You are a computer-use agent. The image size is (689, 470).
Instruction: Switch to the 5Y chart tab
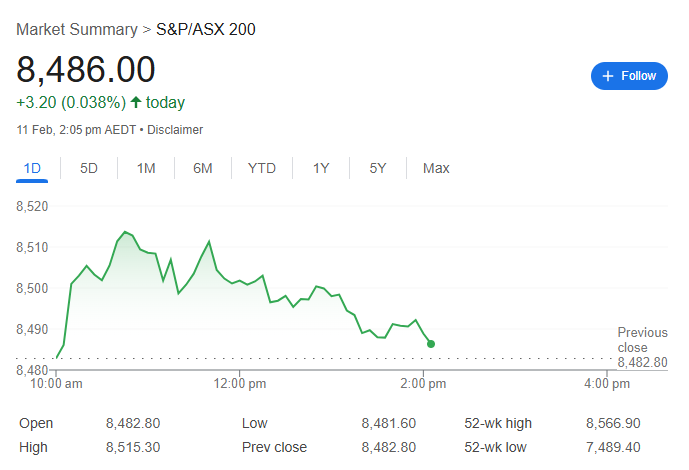[377, 168]
